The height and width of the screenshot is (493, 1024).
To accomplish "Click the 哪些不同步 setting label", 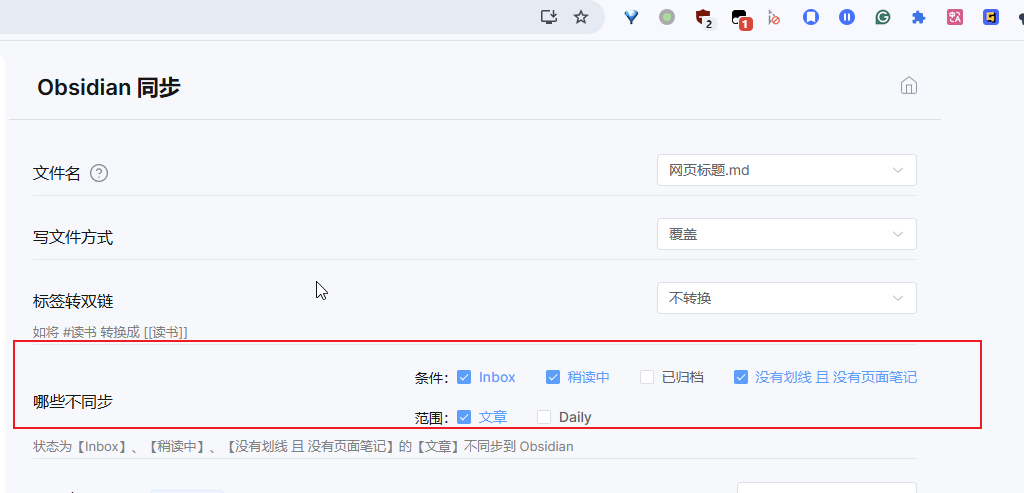I will click(x=72, y=402).
